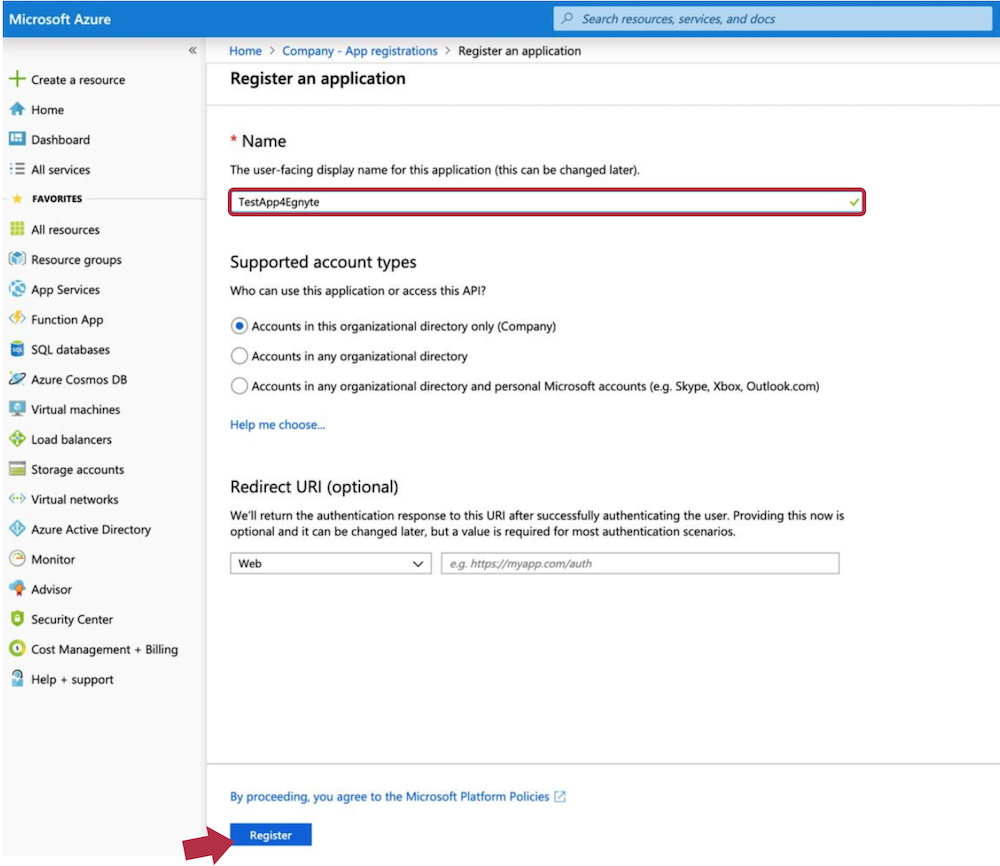Click the Microsoft Azure logo text

click(60, 19)
